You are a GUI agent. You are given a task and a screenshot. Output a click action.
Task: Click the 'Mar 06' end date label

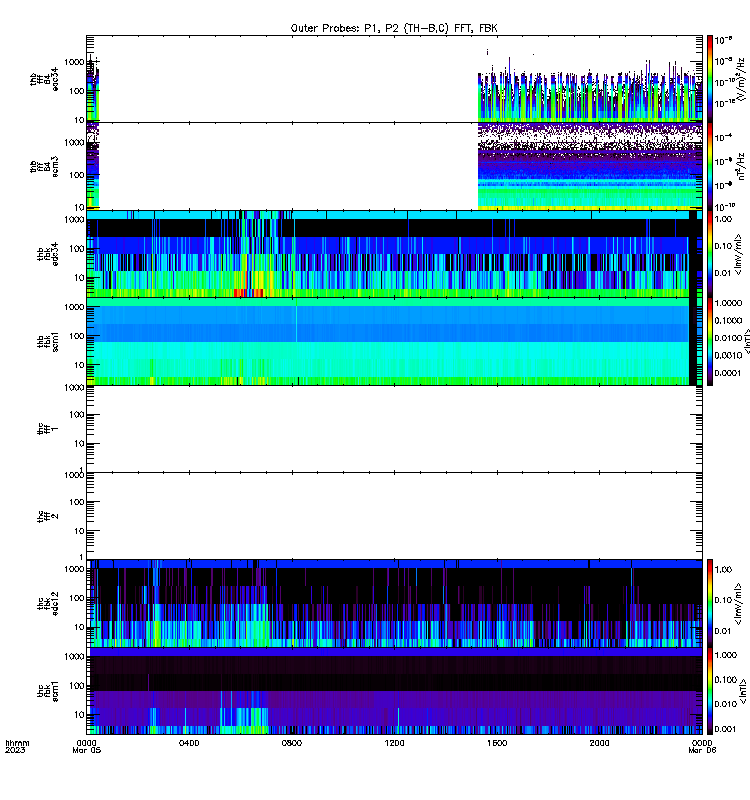702,750
